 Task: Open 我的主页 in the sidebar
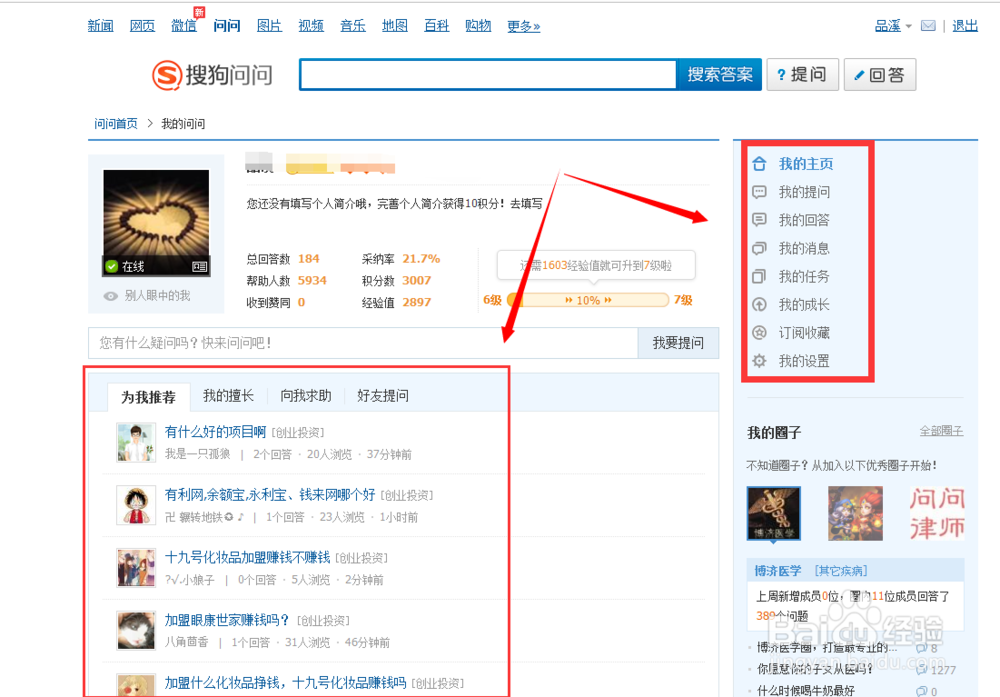(805, 164)
